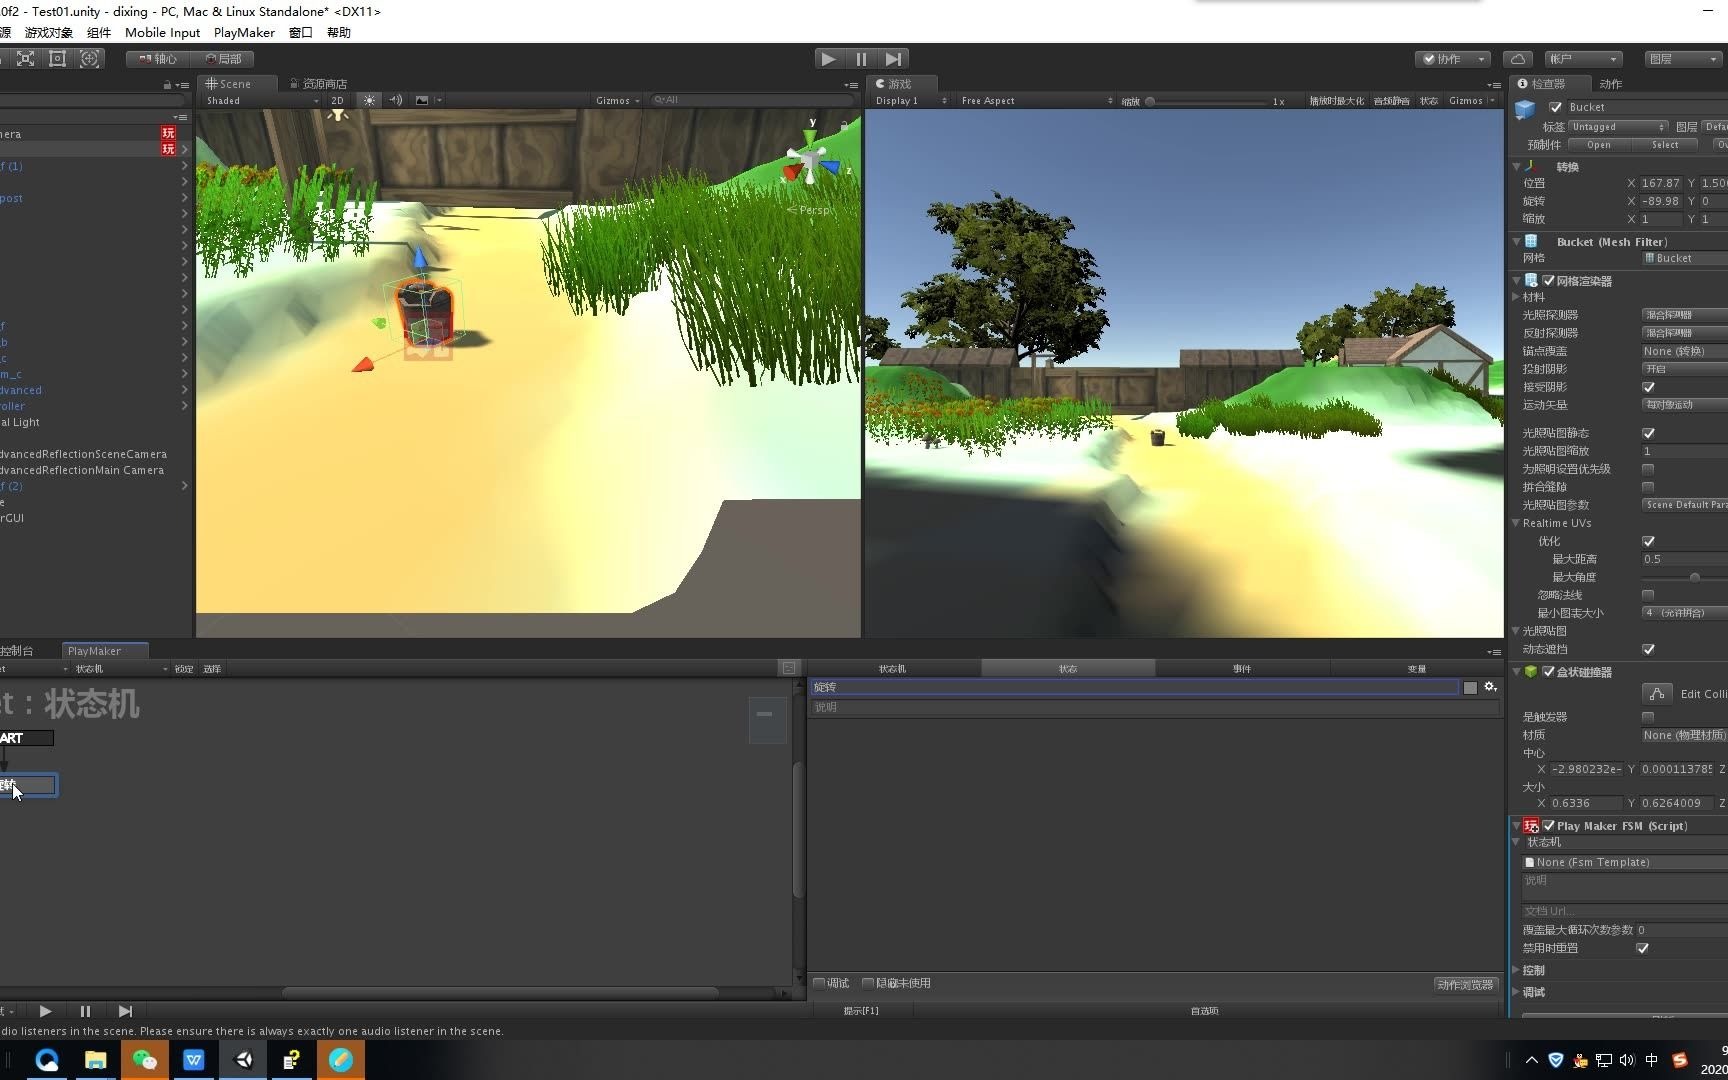
Task: Select the combined Transform tool
Action: (90, 59)
